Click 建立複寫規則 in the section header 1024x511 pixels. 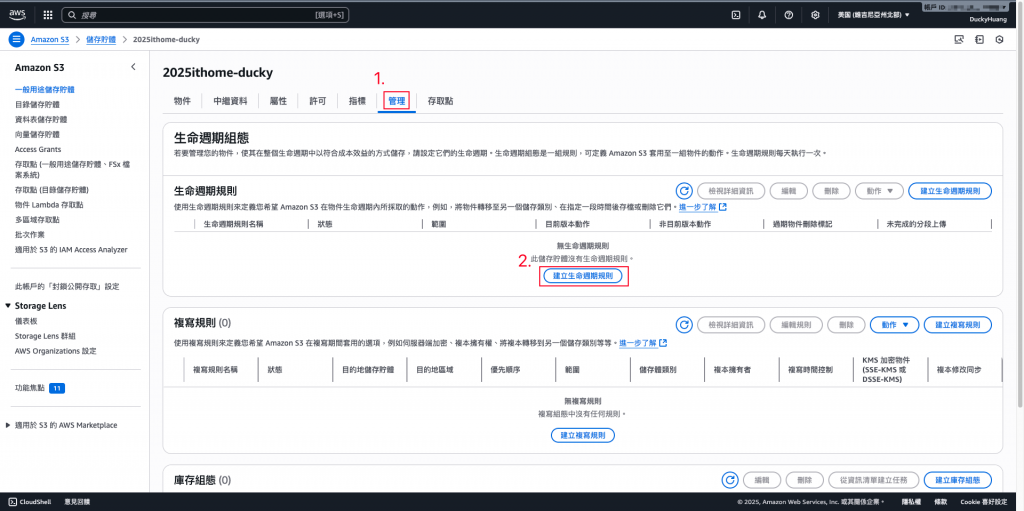tap(957, 324)
